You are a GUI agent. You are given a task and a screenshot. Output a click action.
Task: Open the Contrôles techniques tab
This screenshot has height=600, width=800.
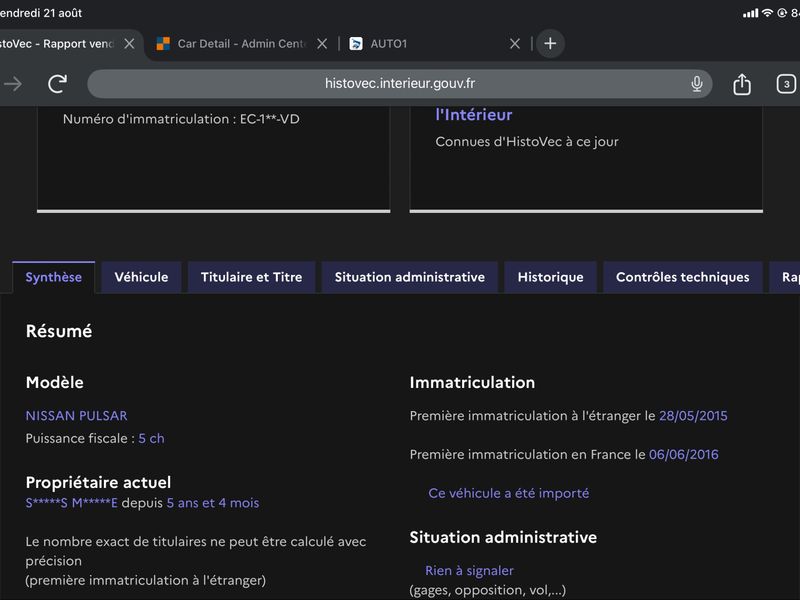pyautogui.click(x=683, y=277)
